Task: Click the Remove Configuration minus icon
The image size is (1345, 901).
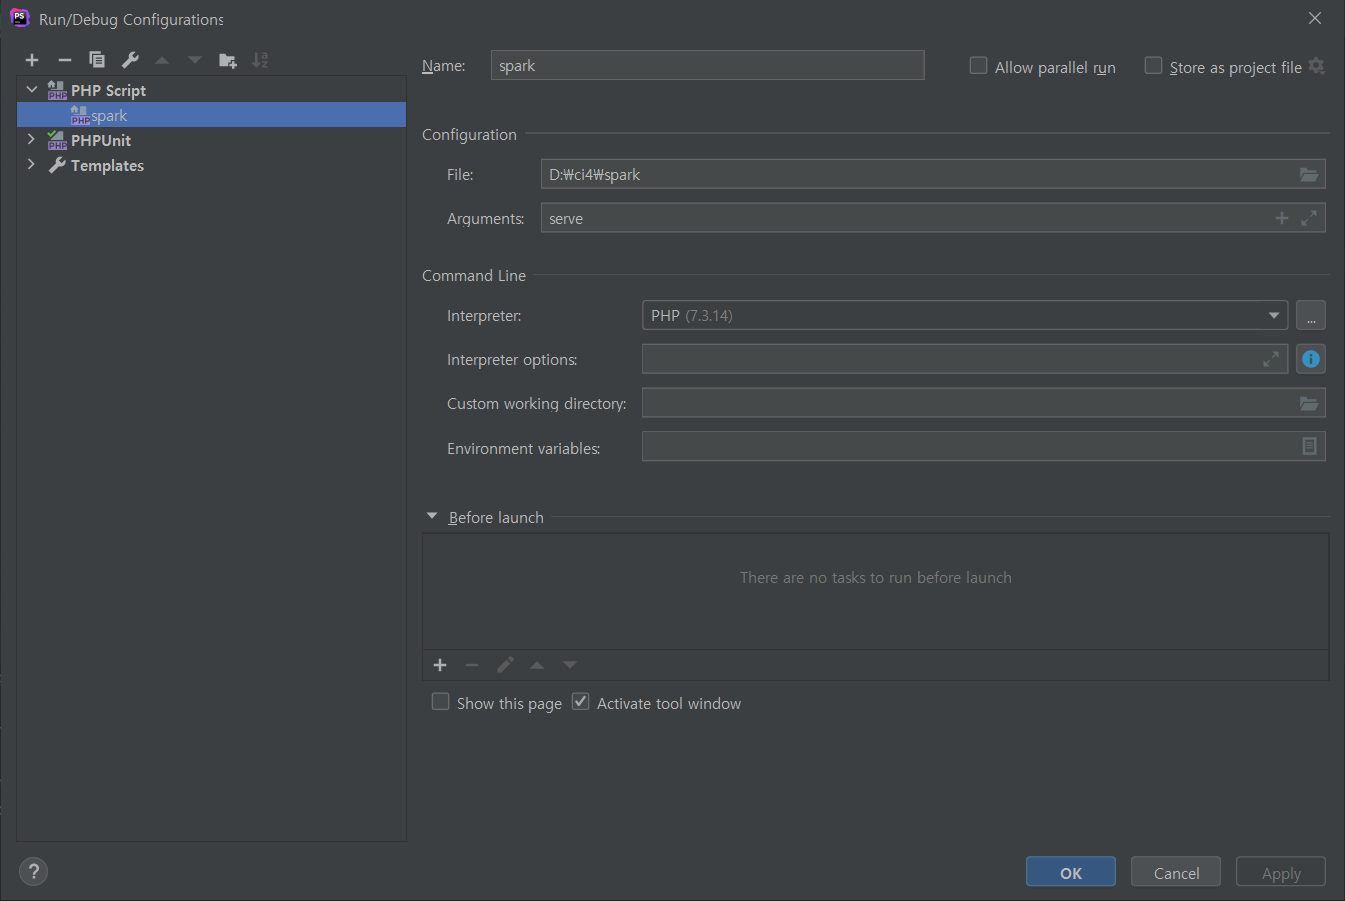Action: tap(65, 60)
